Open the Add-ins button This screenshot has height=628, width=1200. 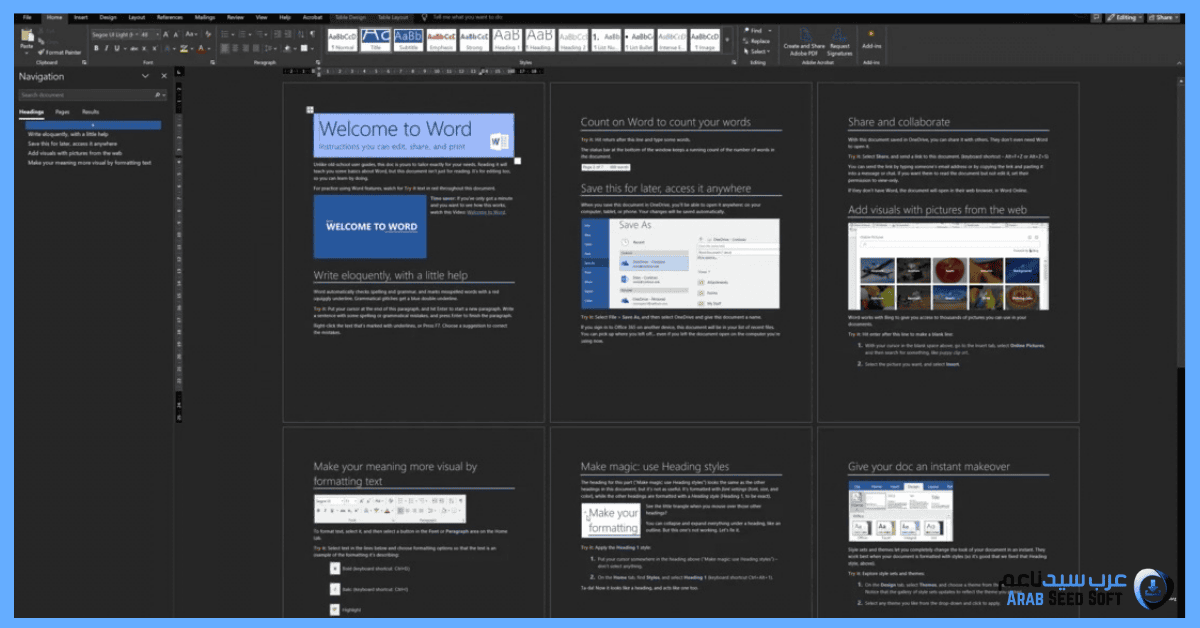click(x=871, y=39)
